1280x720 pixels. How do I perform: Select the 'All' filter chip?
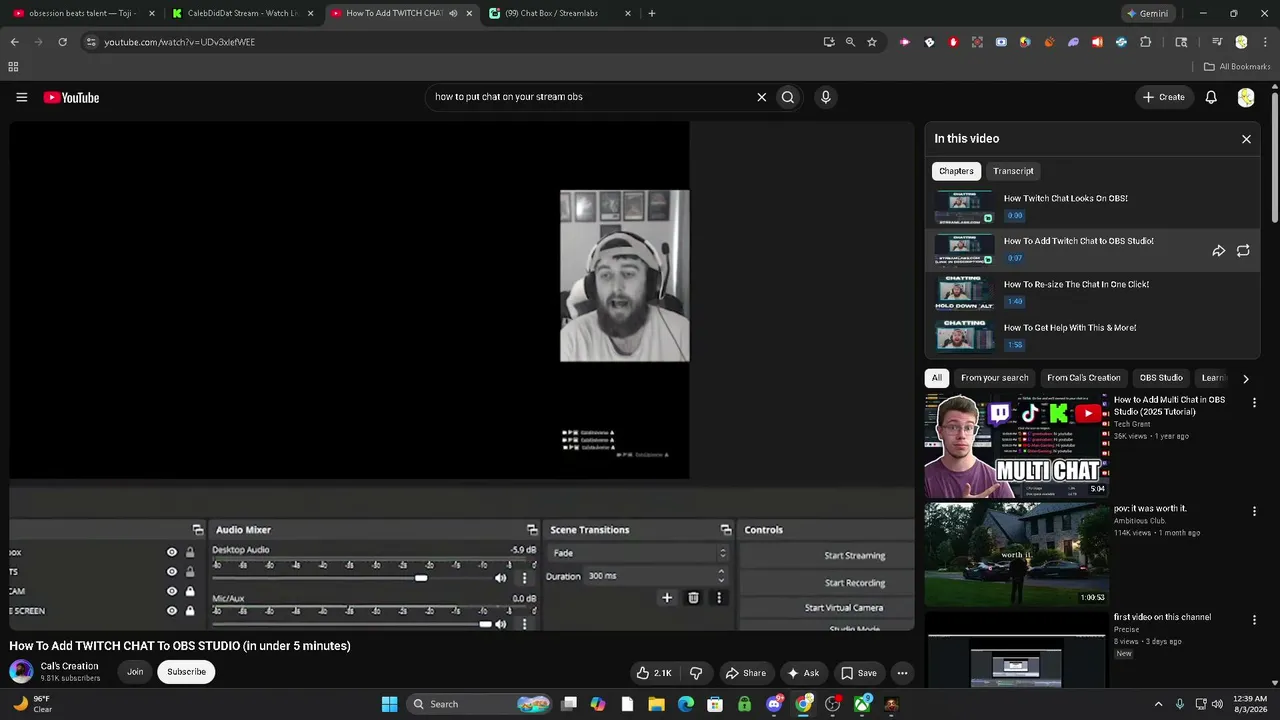point(936,378)
